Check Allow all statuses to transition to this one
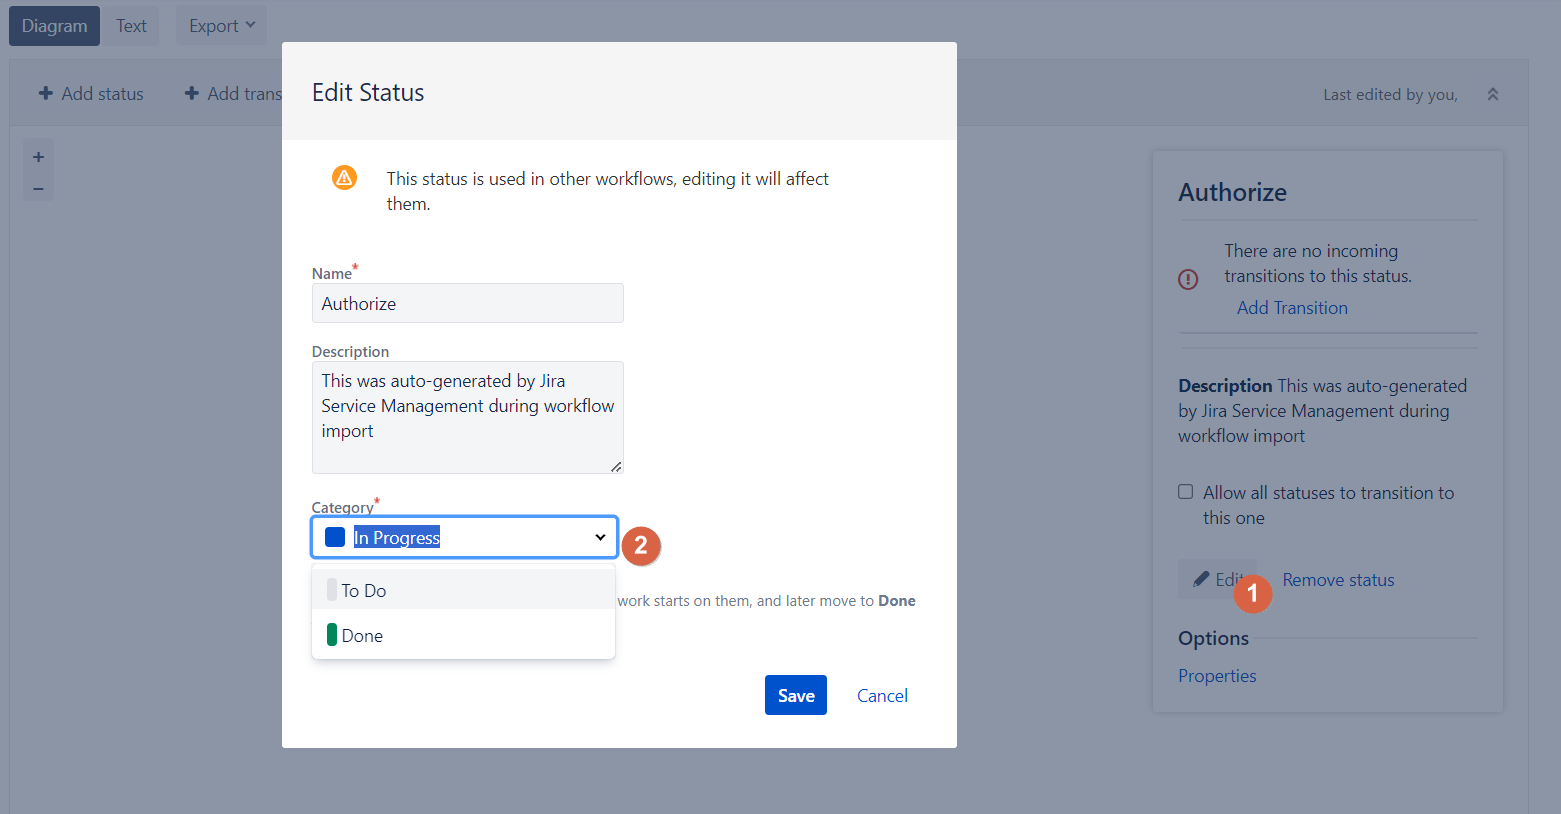The height and width of the screenshot is (814, 1561). [x=1185, y=491]
